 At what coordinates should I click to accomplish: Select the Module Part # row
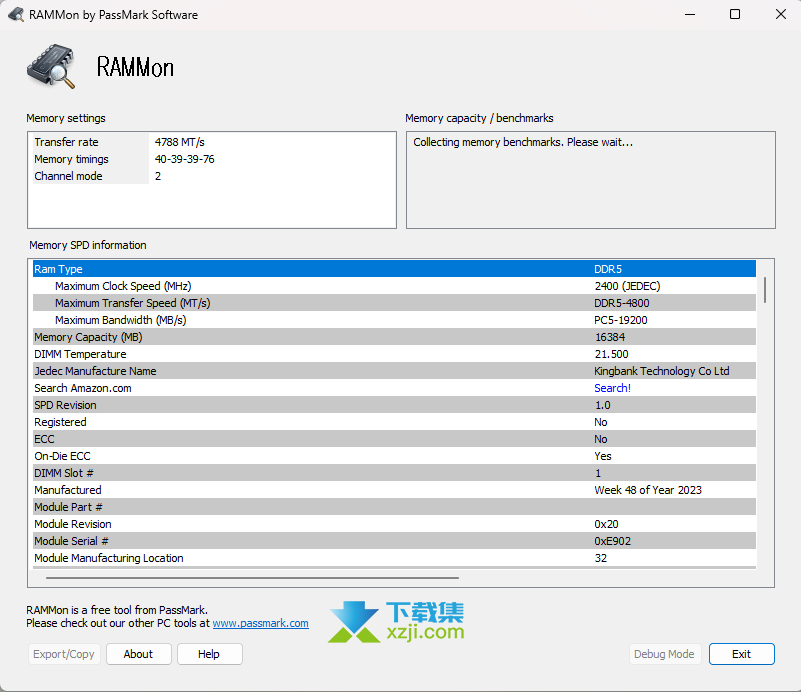point(394,507)
